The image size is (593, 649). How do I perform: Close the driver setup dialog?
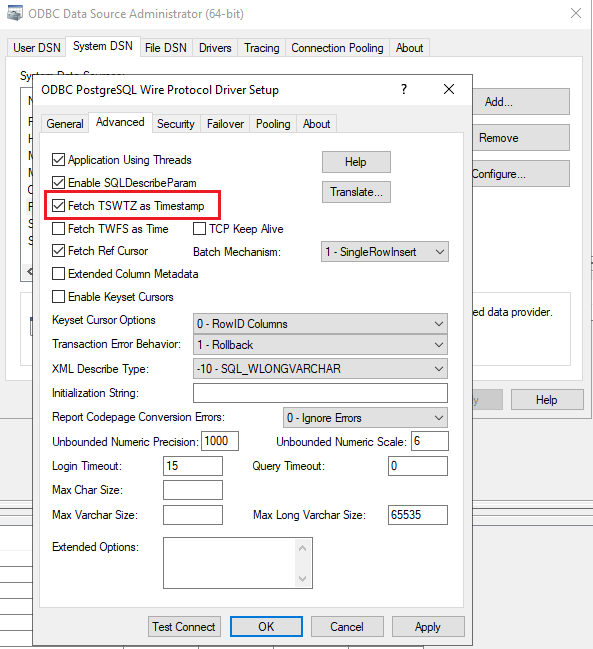coord(449,89)
